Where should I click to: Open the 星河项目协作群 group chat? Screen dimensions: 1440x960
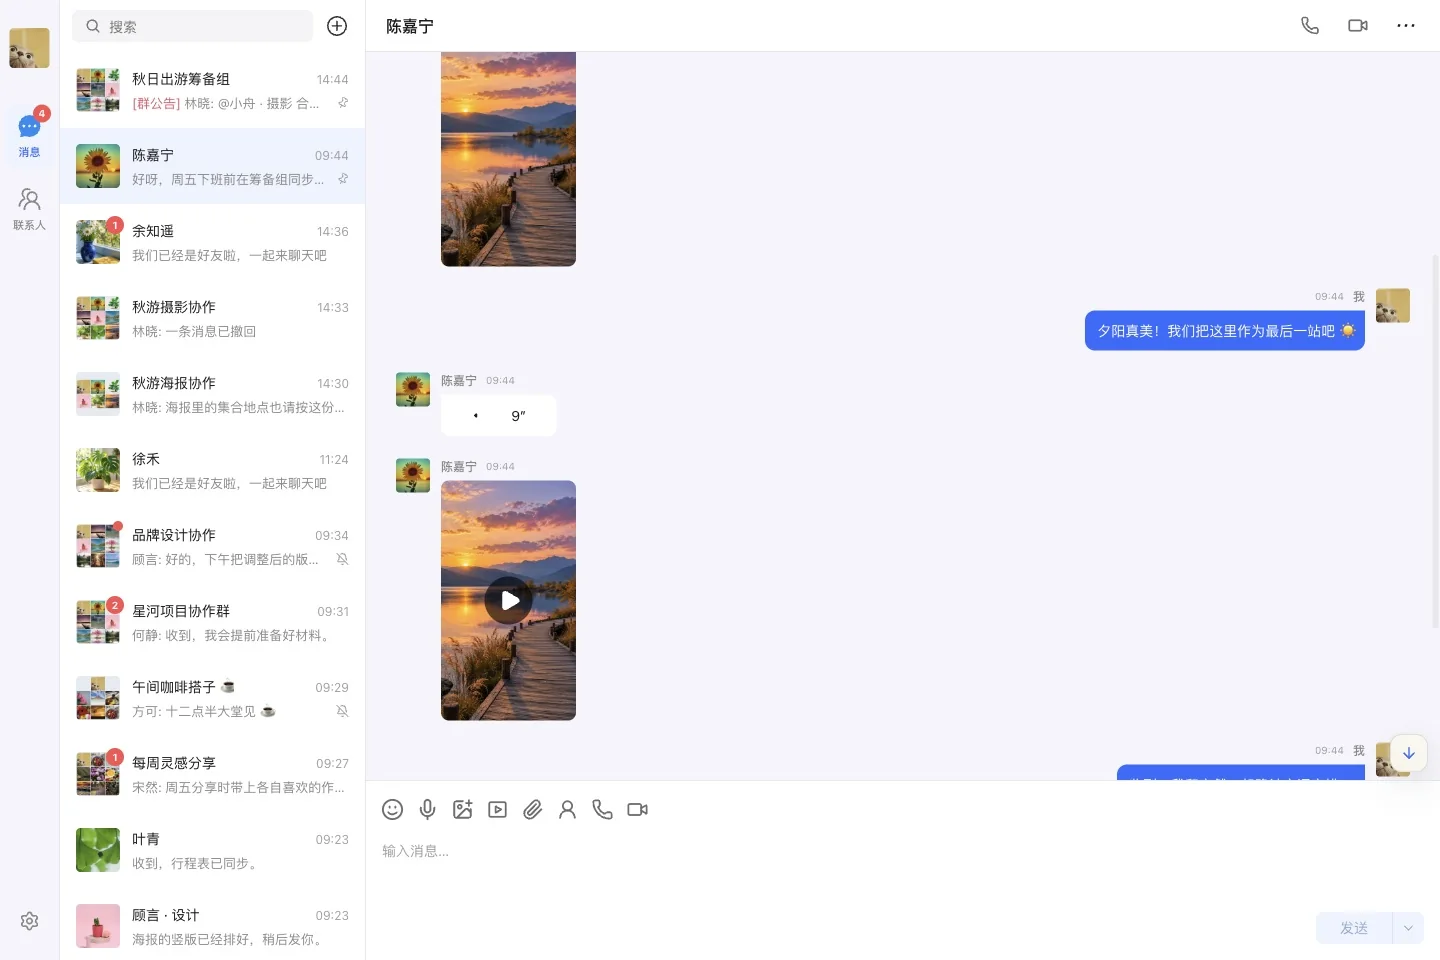[x=212, y=622]
